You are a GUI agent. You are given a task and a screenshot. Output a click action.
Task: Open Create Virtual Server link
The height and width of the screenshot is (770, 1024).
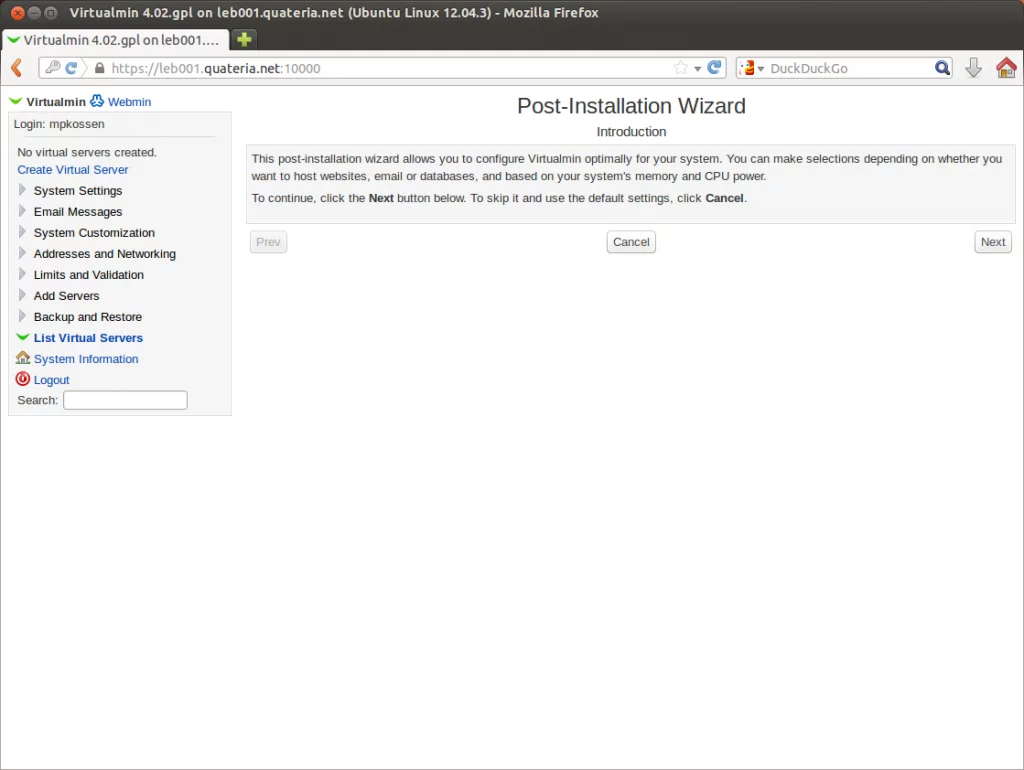click(72, 170)
